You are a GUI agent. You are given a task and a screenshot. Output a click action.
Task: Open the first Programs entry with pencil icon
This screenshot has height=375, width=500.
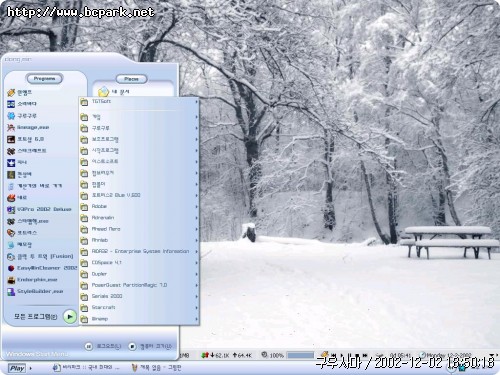(x=19, y=92)
